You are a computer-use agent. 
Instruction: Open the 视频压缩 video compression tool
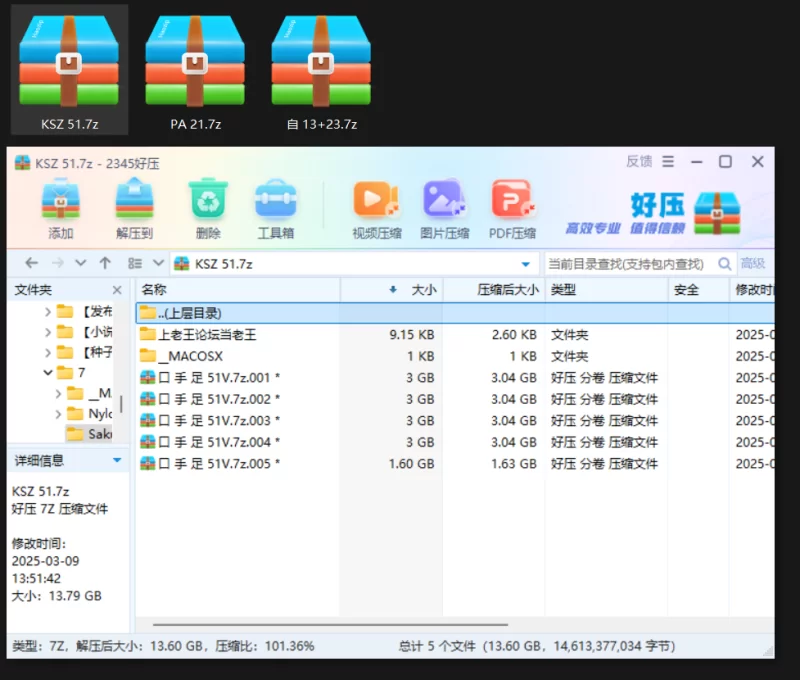pos(377,209)
